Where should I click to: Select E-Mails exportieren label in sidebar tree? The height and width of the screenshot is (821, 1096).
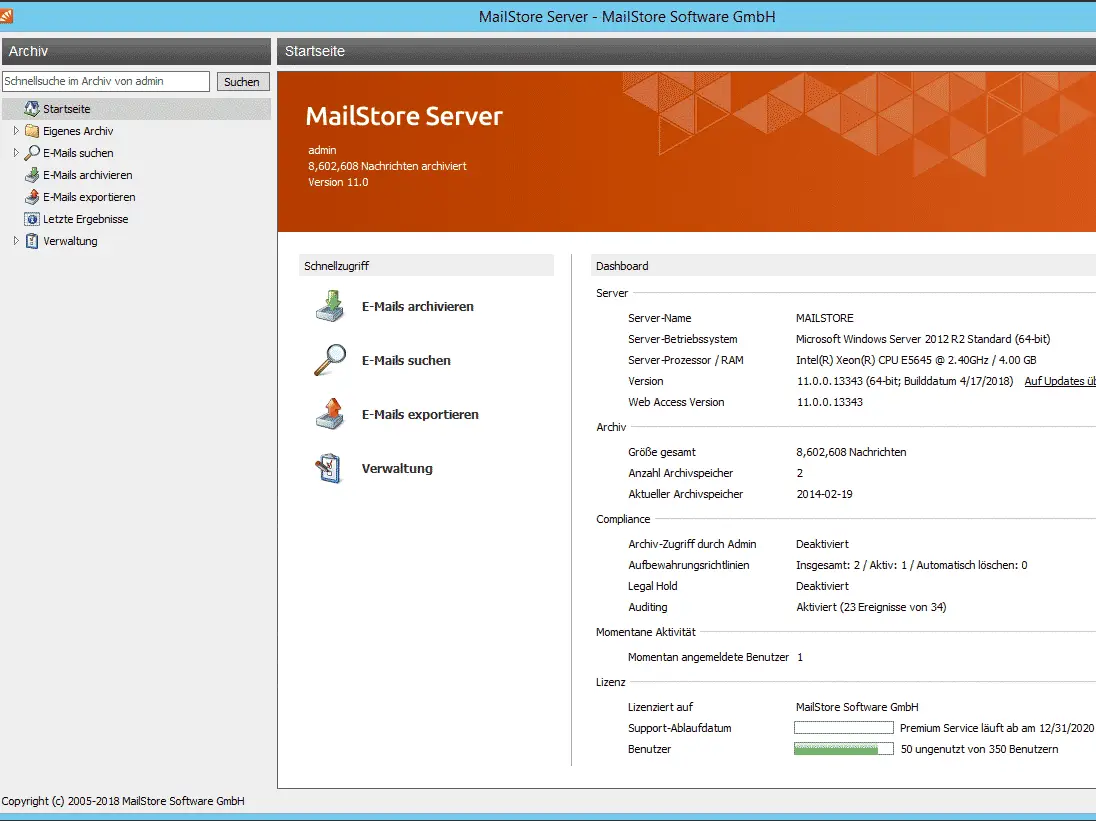(89, 197)
